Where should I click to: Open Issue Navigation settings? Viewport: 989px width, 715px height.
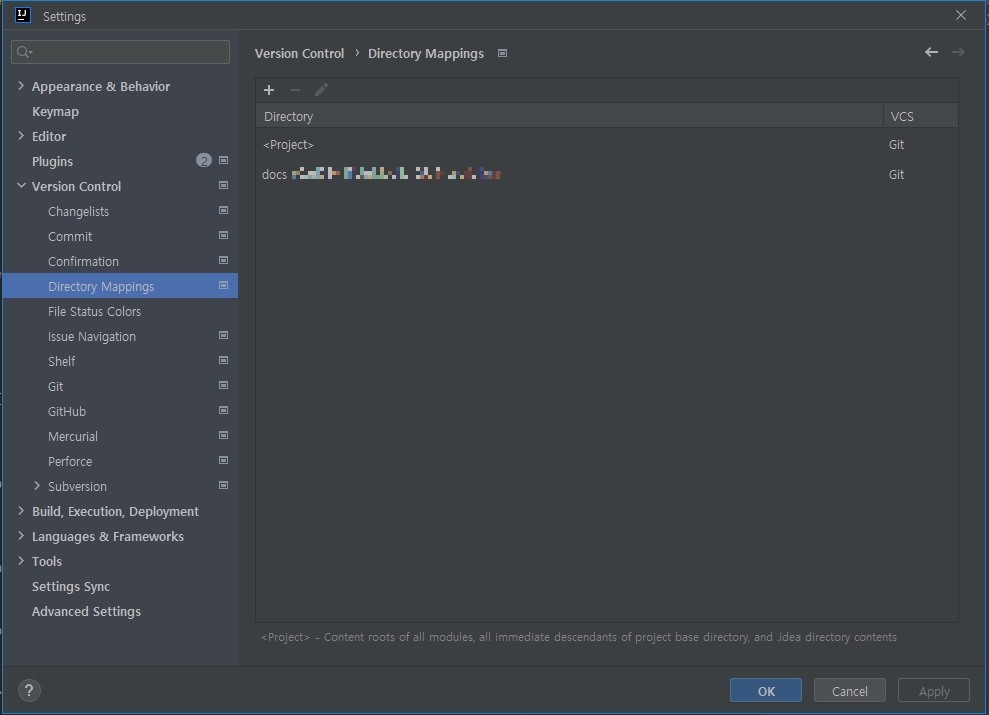(x=92, y=337)
